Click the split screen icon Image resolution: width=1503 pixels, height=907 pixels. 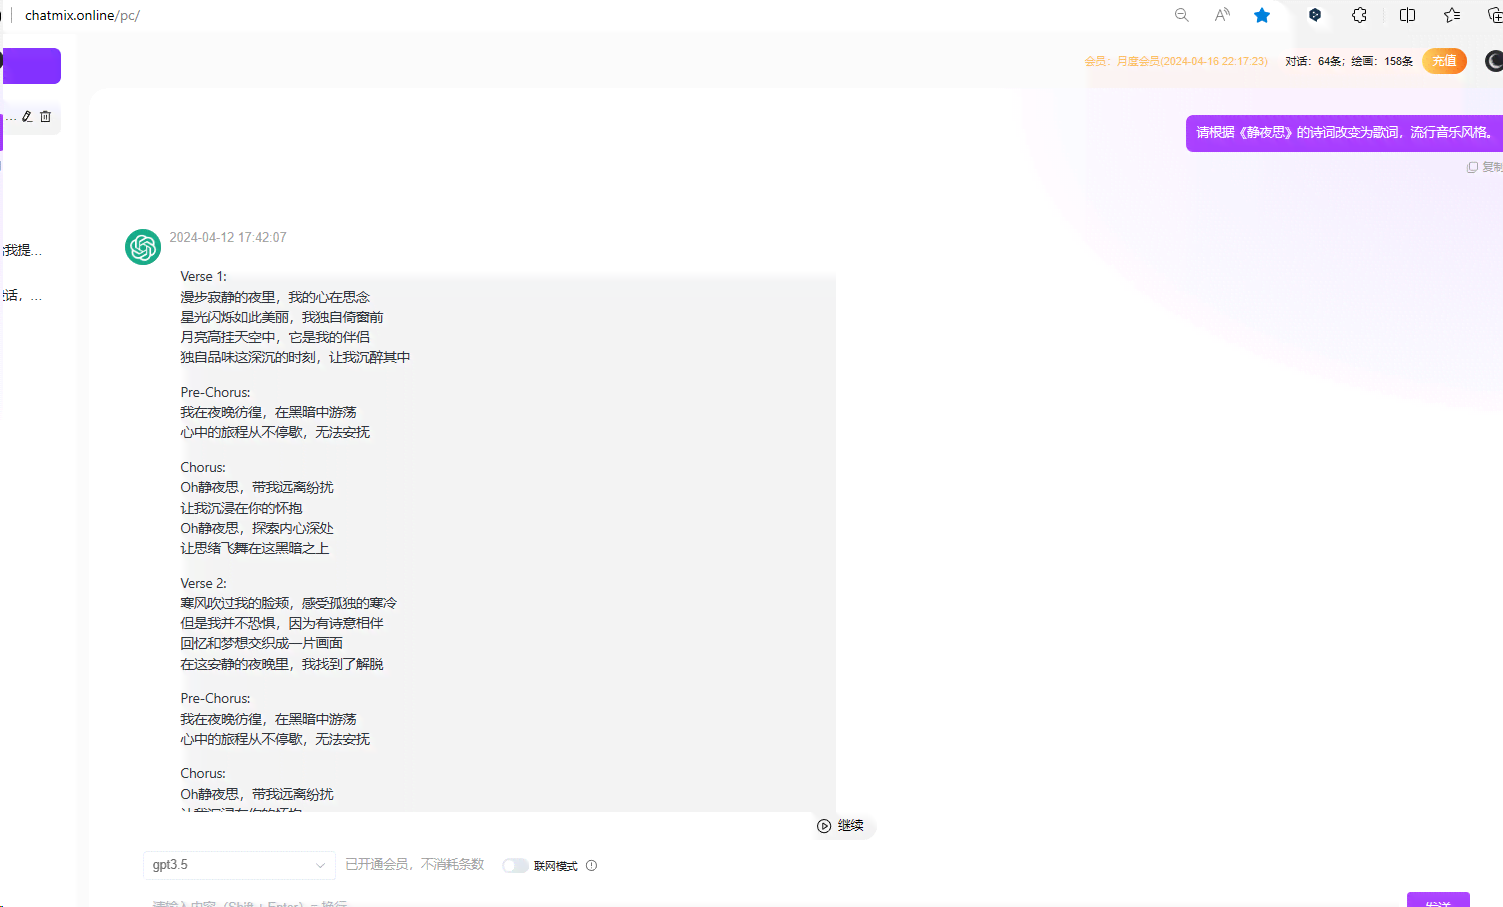[x=1407, y=15]
